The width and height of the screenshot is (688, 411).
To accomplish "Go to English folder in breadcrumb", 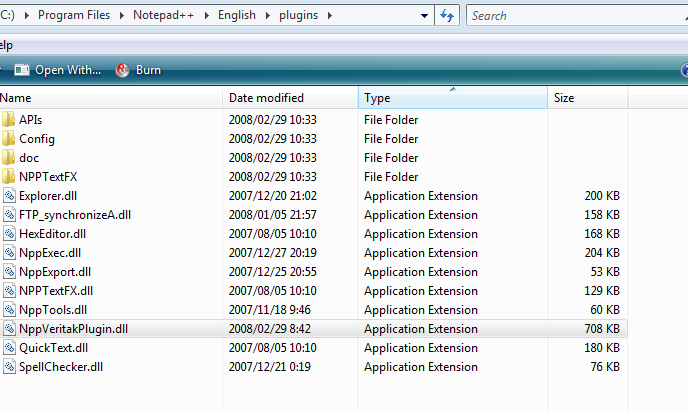I will 237,15.
